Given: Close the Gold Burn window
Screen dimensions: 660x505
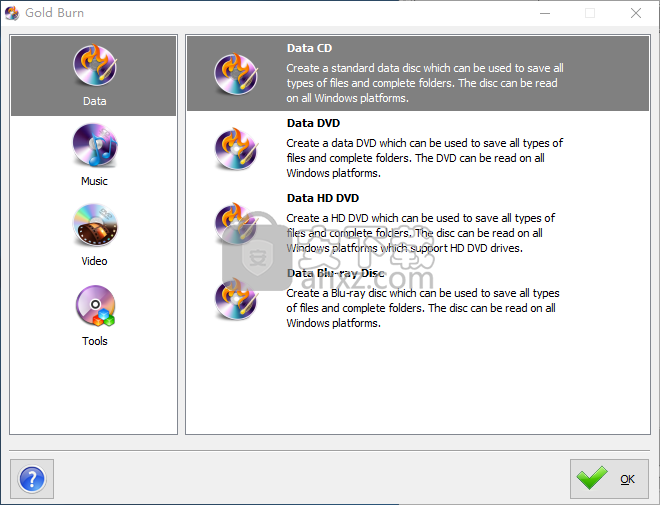Looking at the screenshot, I should (636, 13).
